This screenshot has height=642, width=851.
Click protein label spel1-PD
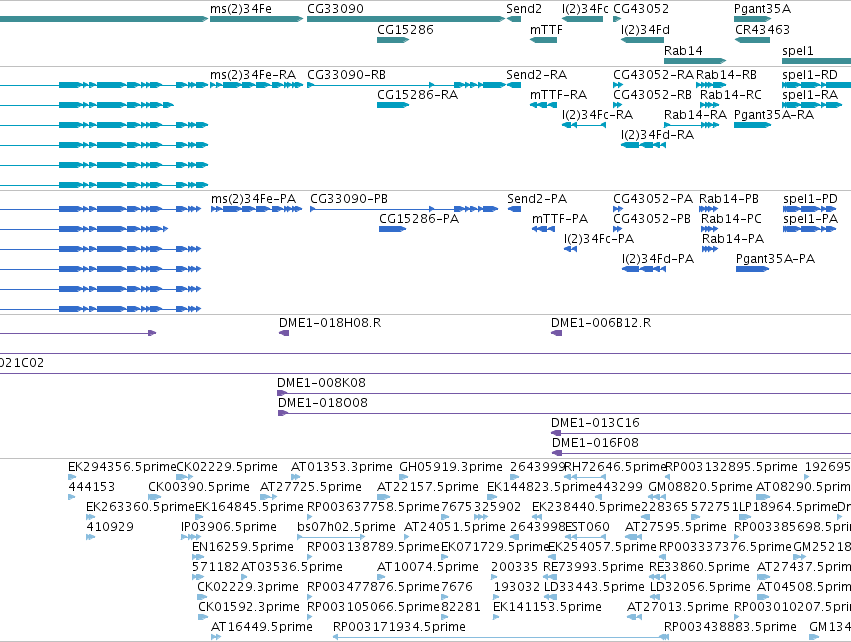click(810, 199)
